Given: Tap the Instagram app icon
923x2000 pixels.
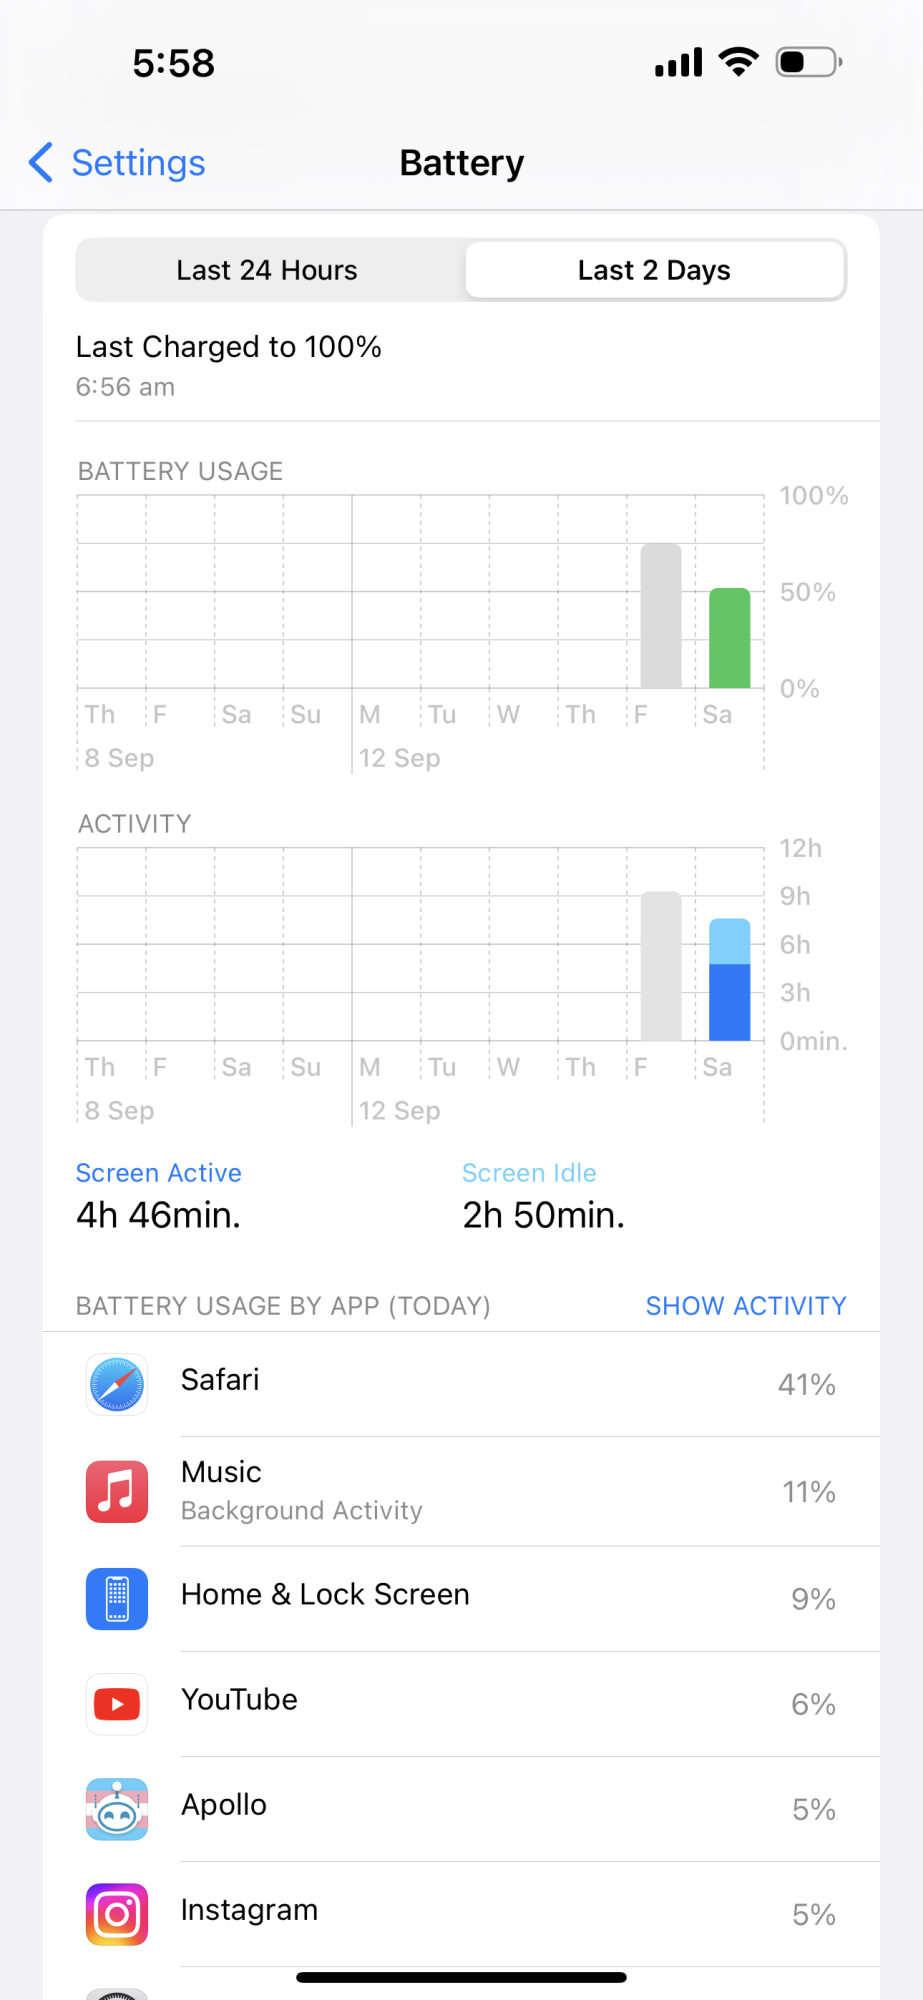Looking at the screenshot, I should [x=117, y=1914].
